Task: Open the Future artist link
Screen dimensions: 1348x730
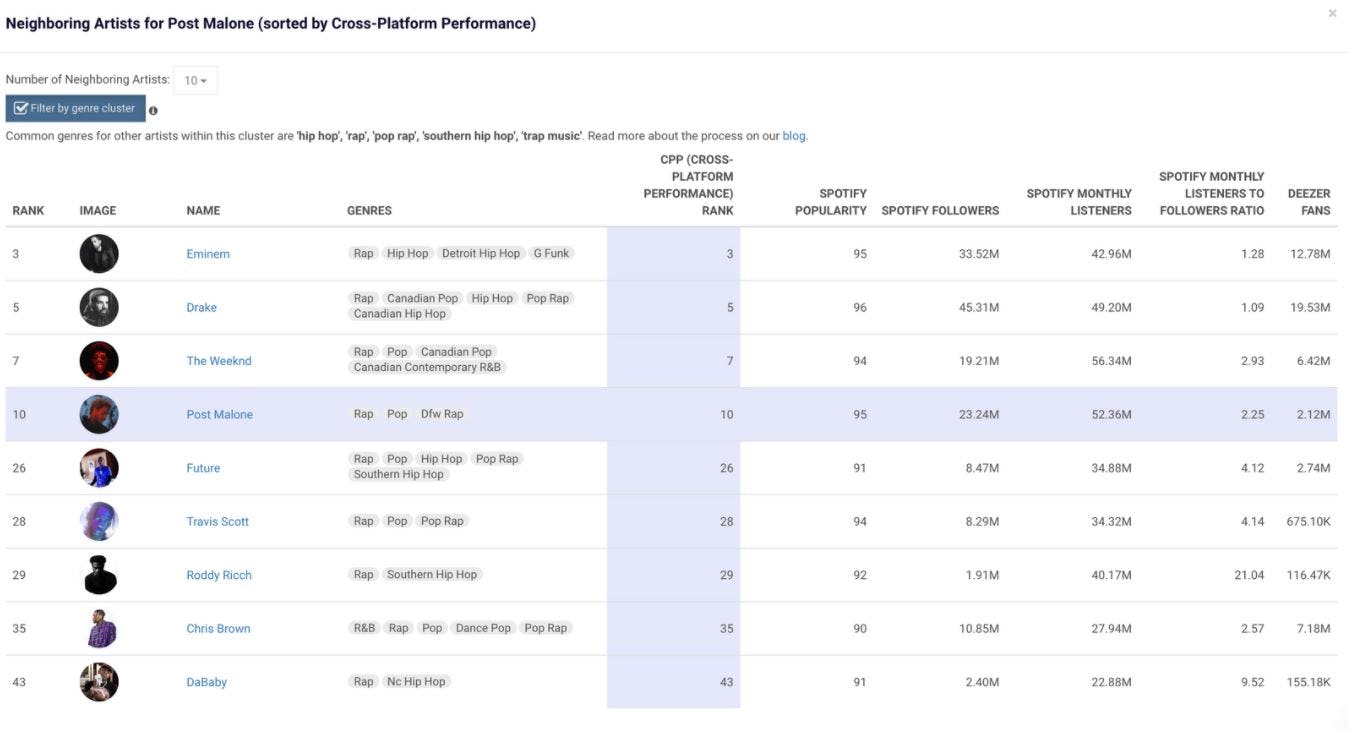Action: pyautogui.click(x=203, y=468)
